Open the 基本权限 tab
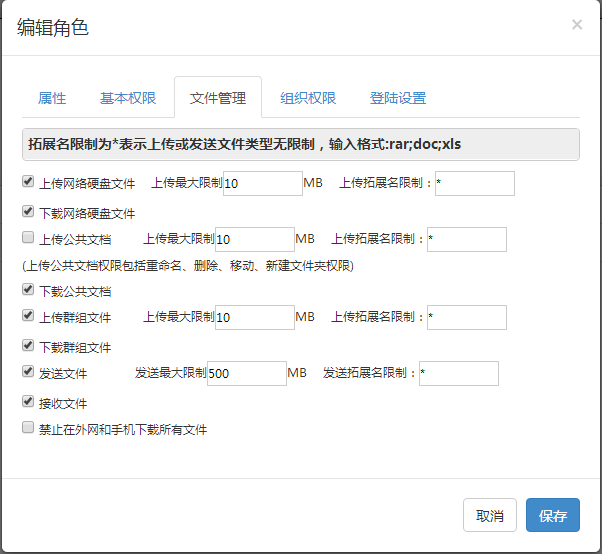Image resolution: width=602 pixels, height=554 pixels. point(128,98)
